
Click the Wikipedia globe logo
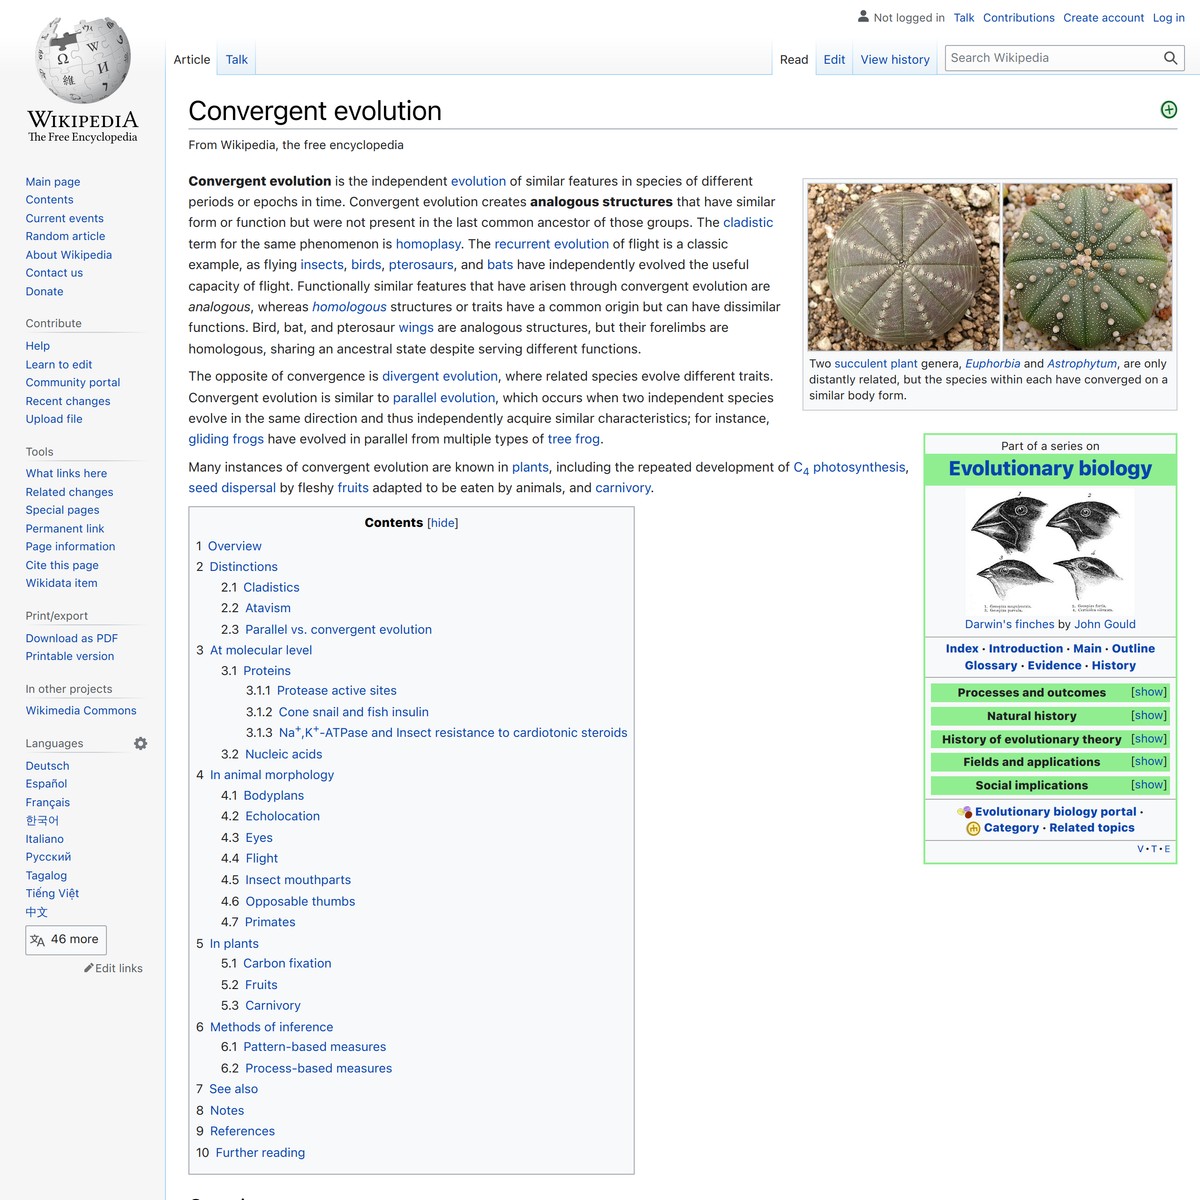[x=81, y=60]
